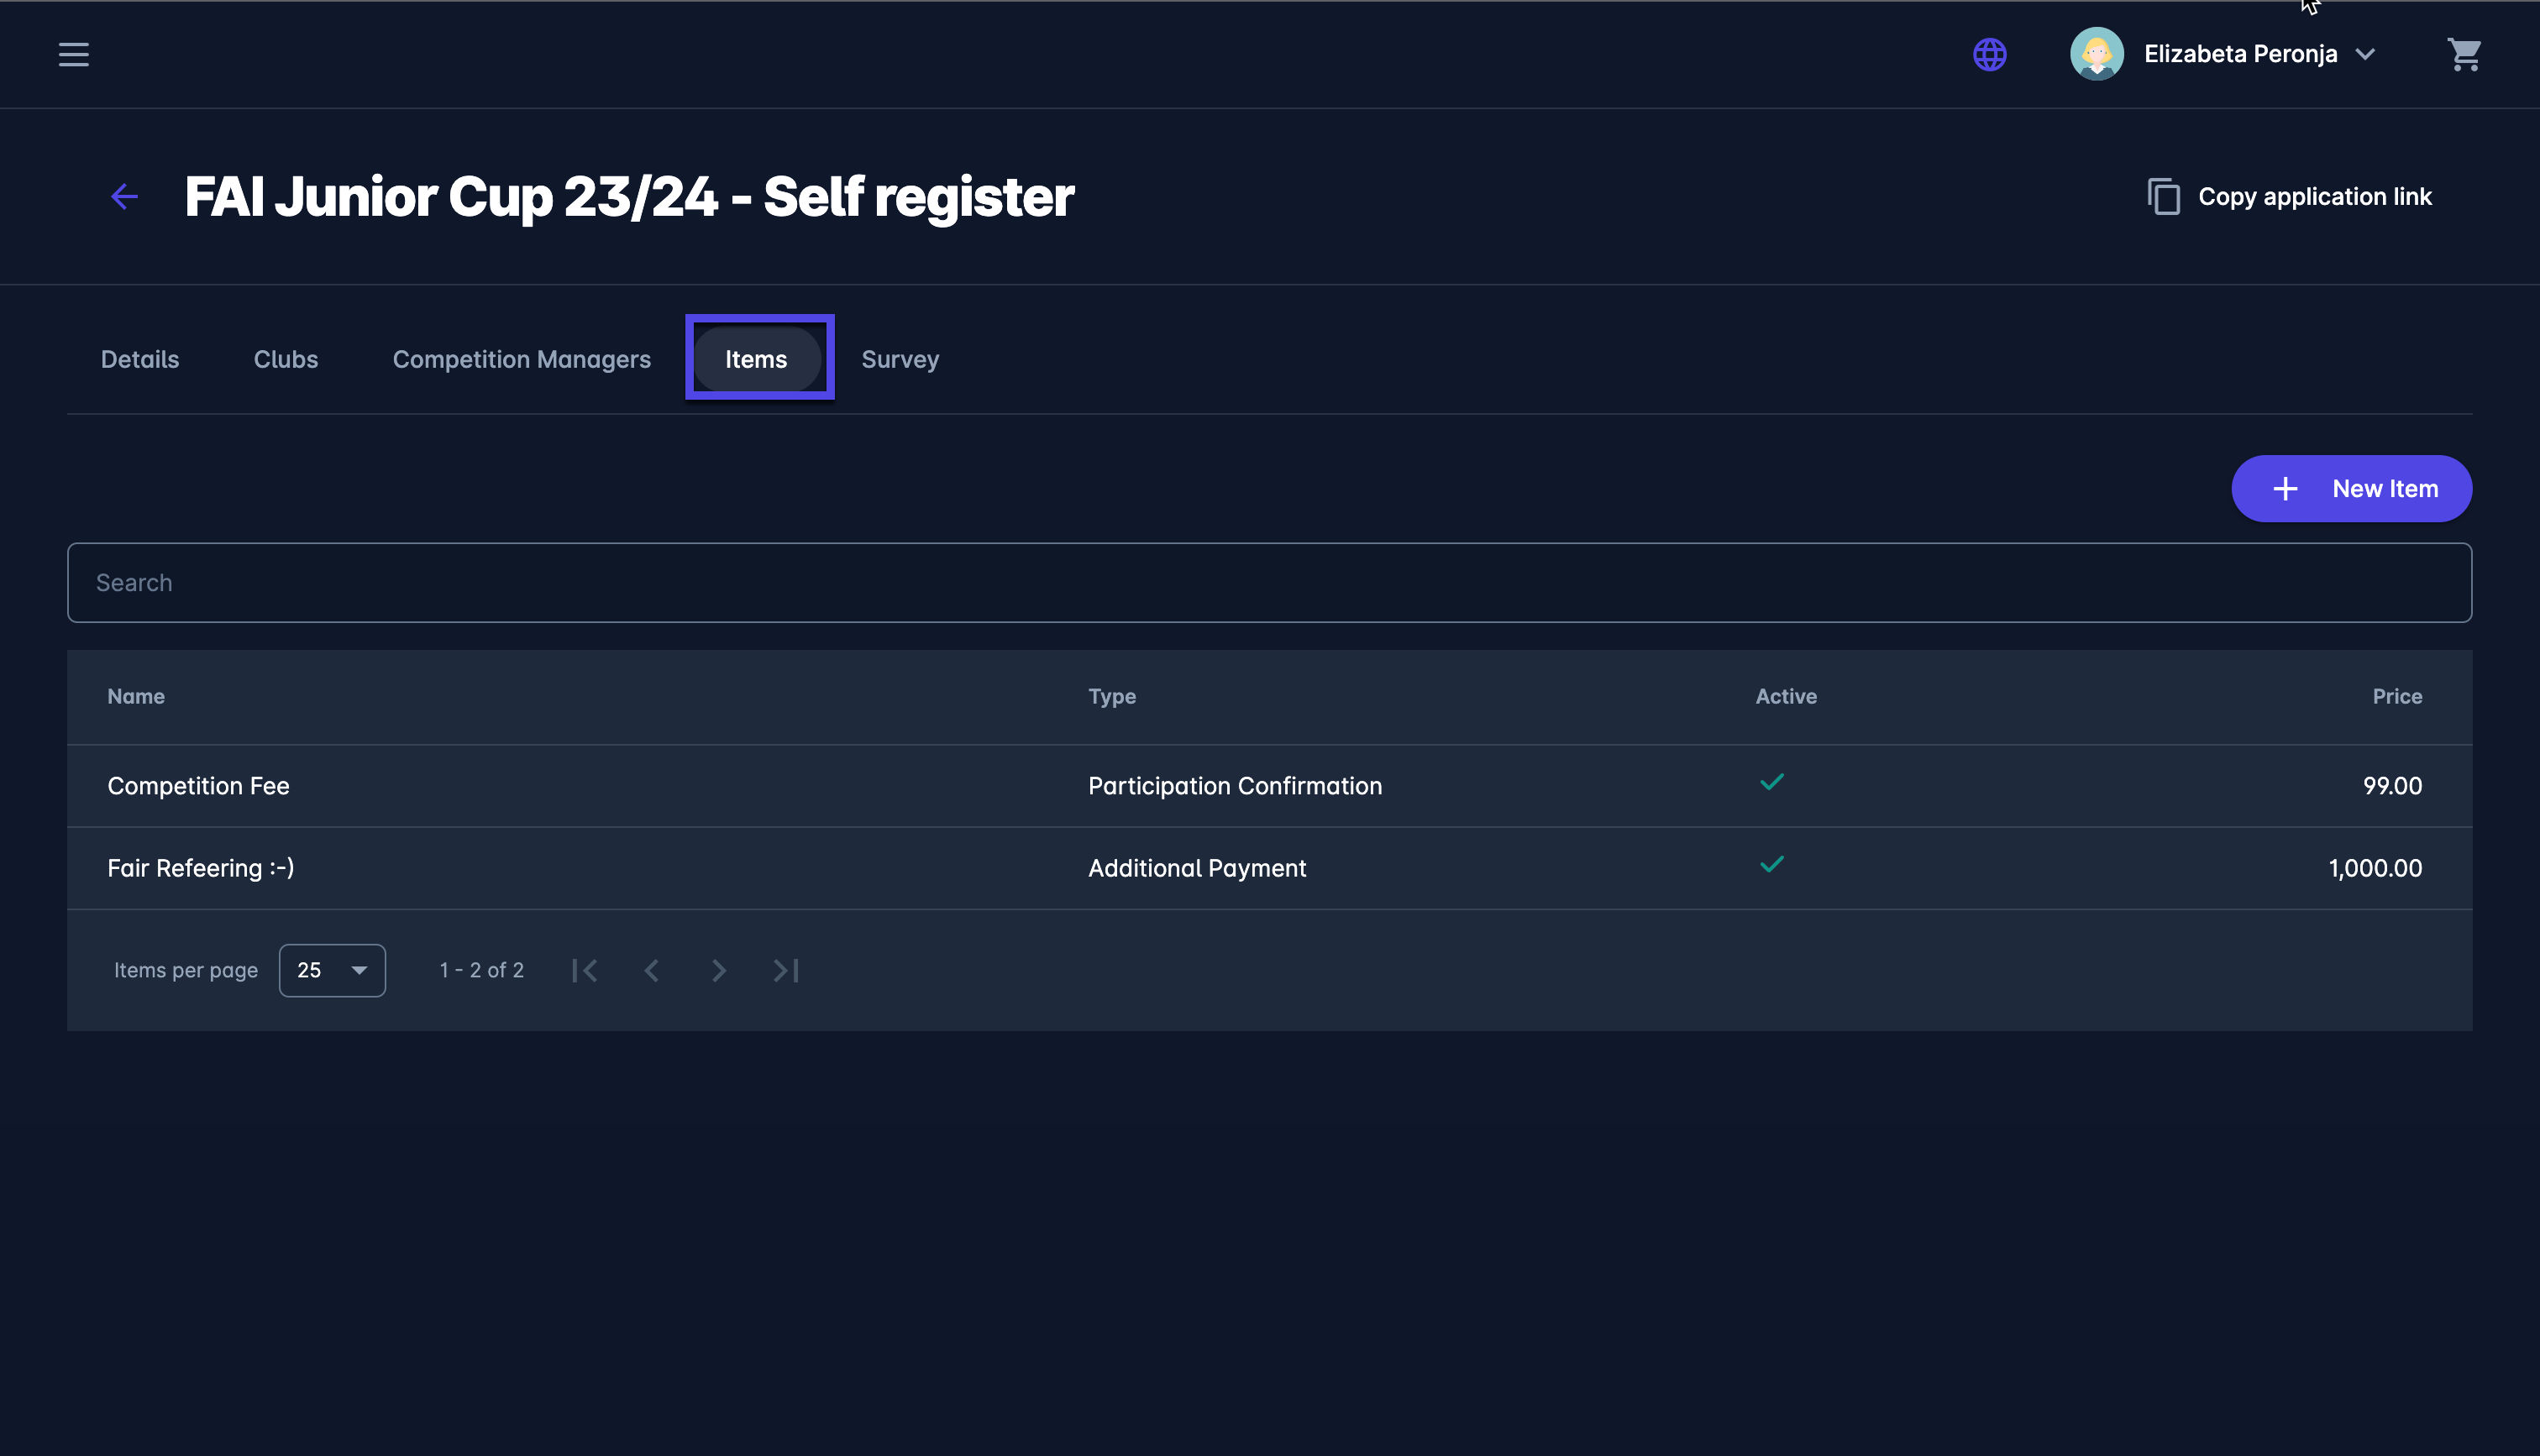Open the hamburger navigation menu
Image resolution: width=2540 pixels, height=1456 pixels.
tap(73, 54)
